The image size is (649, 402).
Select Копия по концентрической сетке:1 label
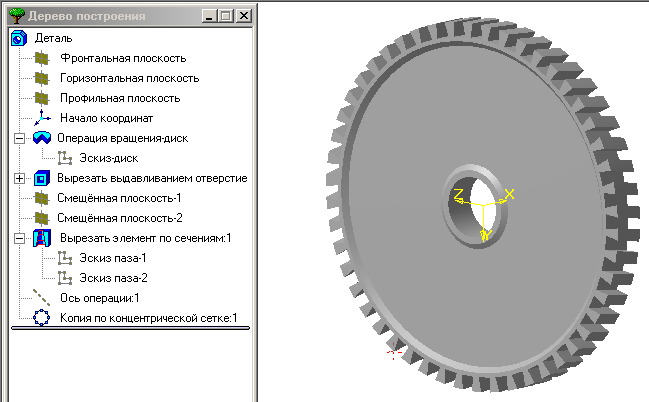tap(149, 318)
